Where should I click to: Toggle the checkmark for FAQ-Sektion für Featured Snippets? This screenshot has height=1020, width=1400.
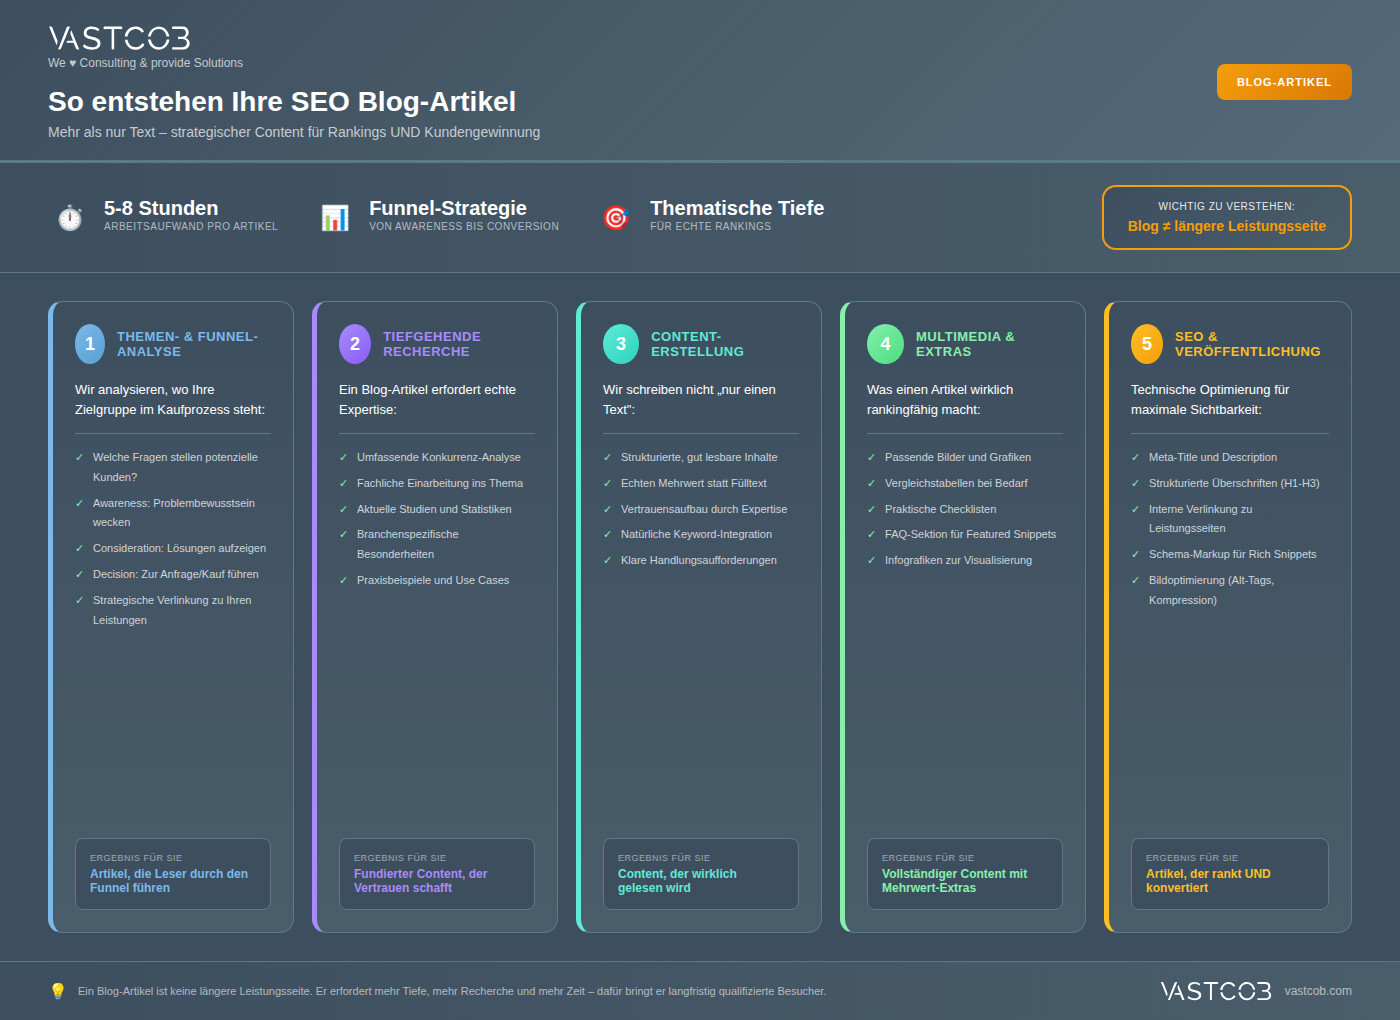(x=871, y=534)
